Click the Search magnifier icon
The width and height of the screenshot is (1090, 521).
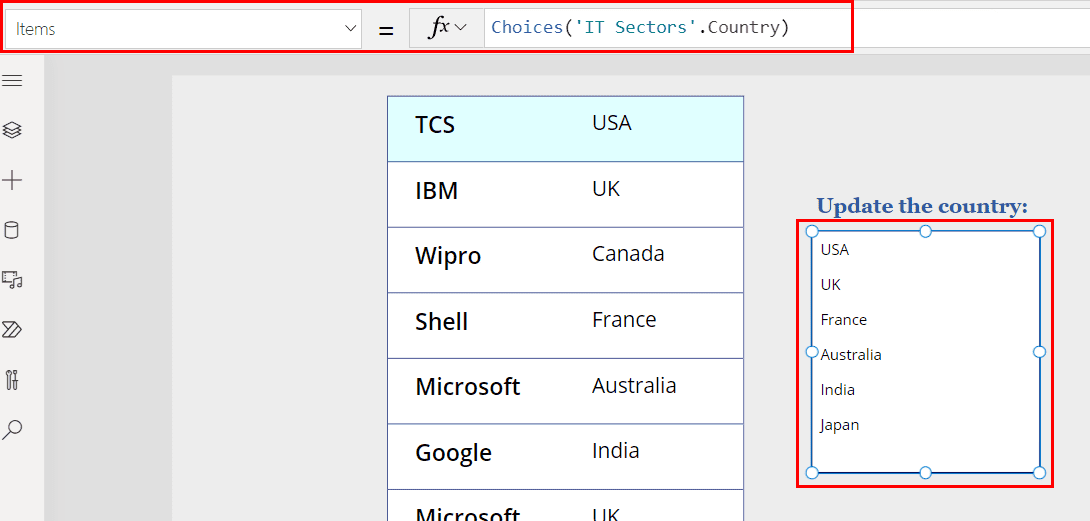[12, 429]
